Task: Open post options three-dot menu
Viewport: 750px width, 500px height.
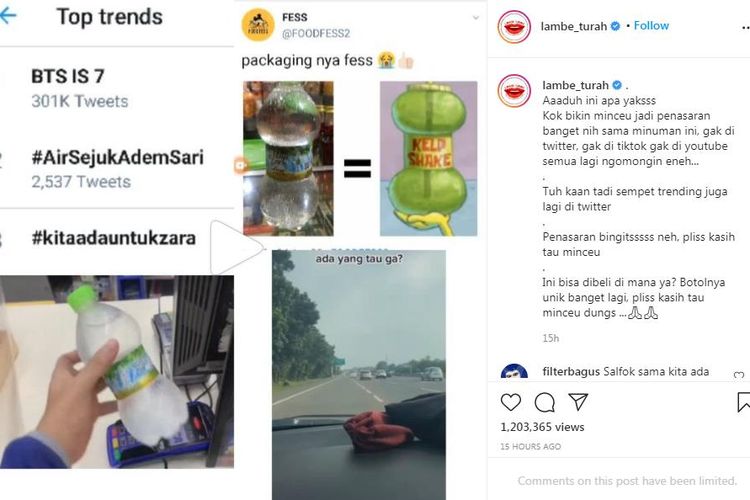Action: (x=745, y=28)
